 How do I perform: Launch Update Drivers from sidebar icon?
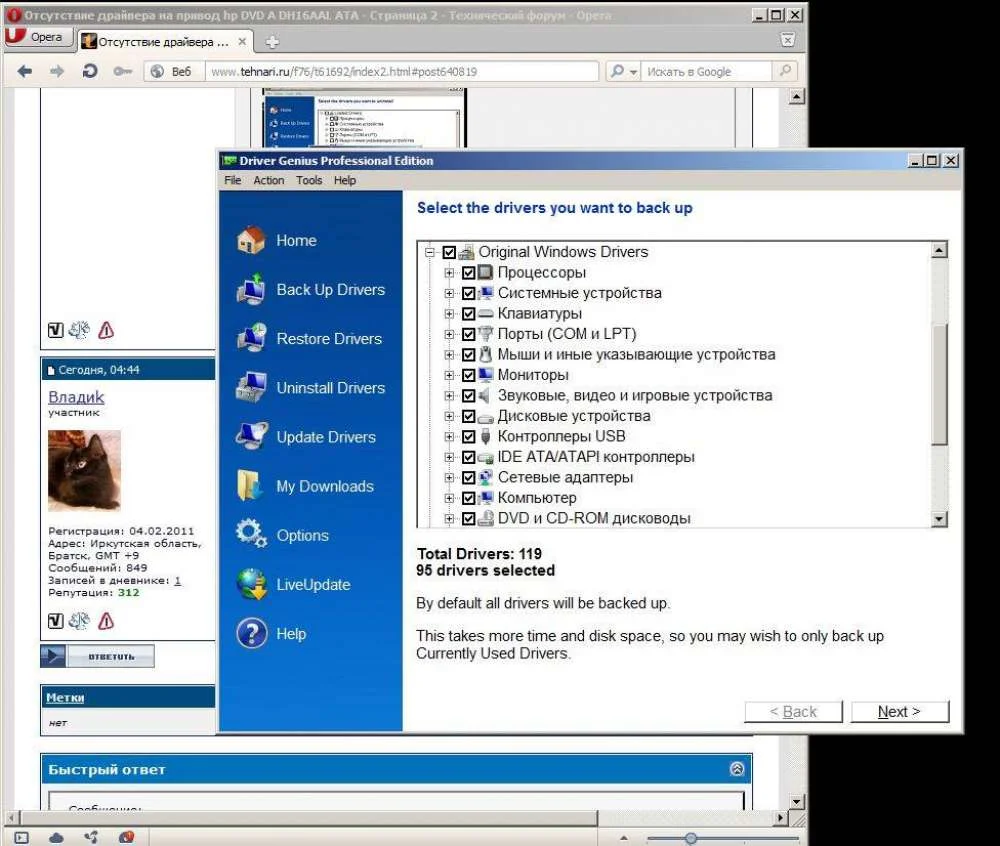click(x=251, y=437)
